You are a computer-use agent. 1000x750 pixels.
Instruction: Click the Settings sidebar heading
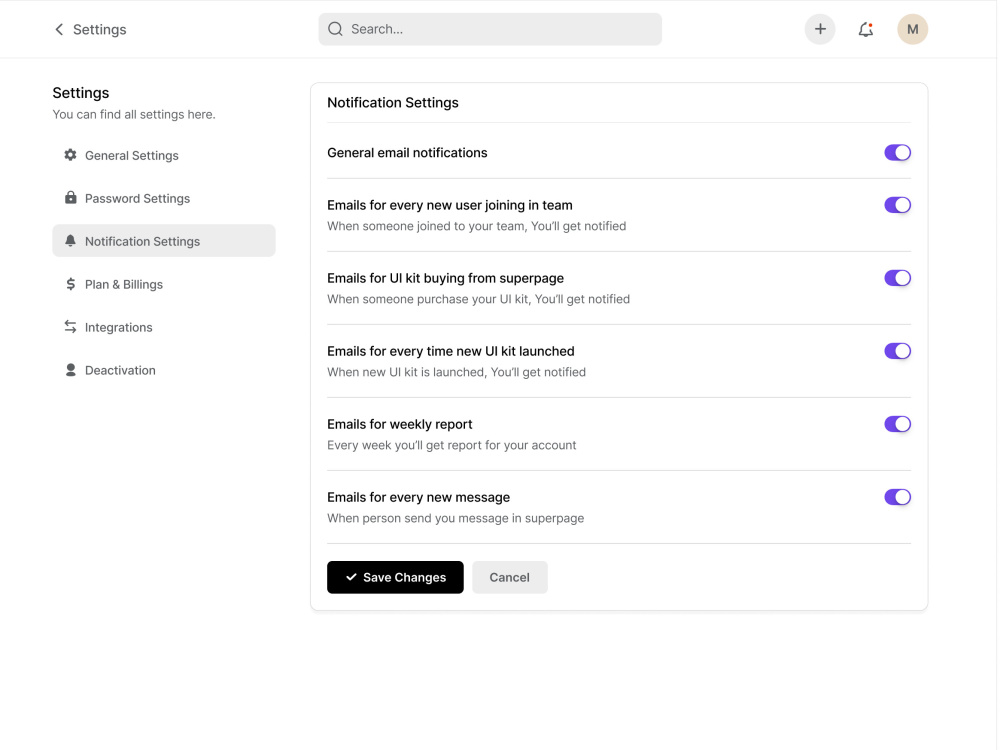[x=80, y=92]
